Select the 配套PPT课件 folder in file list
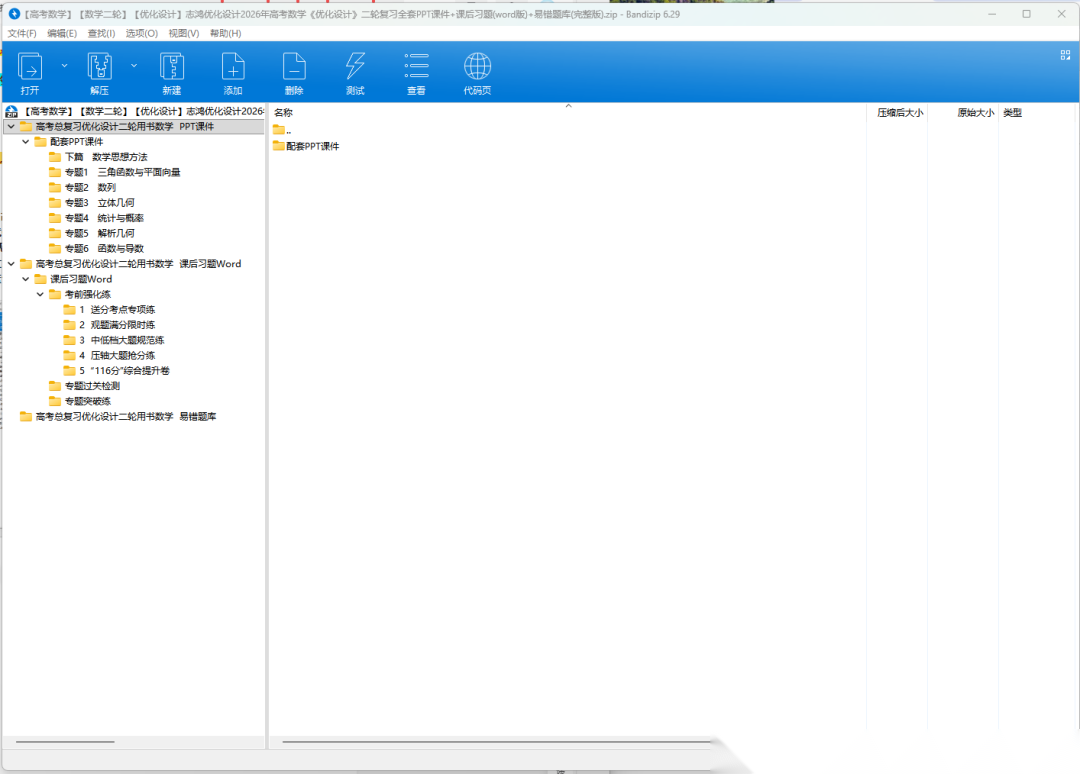Screen dimensions: 1080x774 pyautogui.click(x=311, y=146)
